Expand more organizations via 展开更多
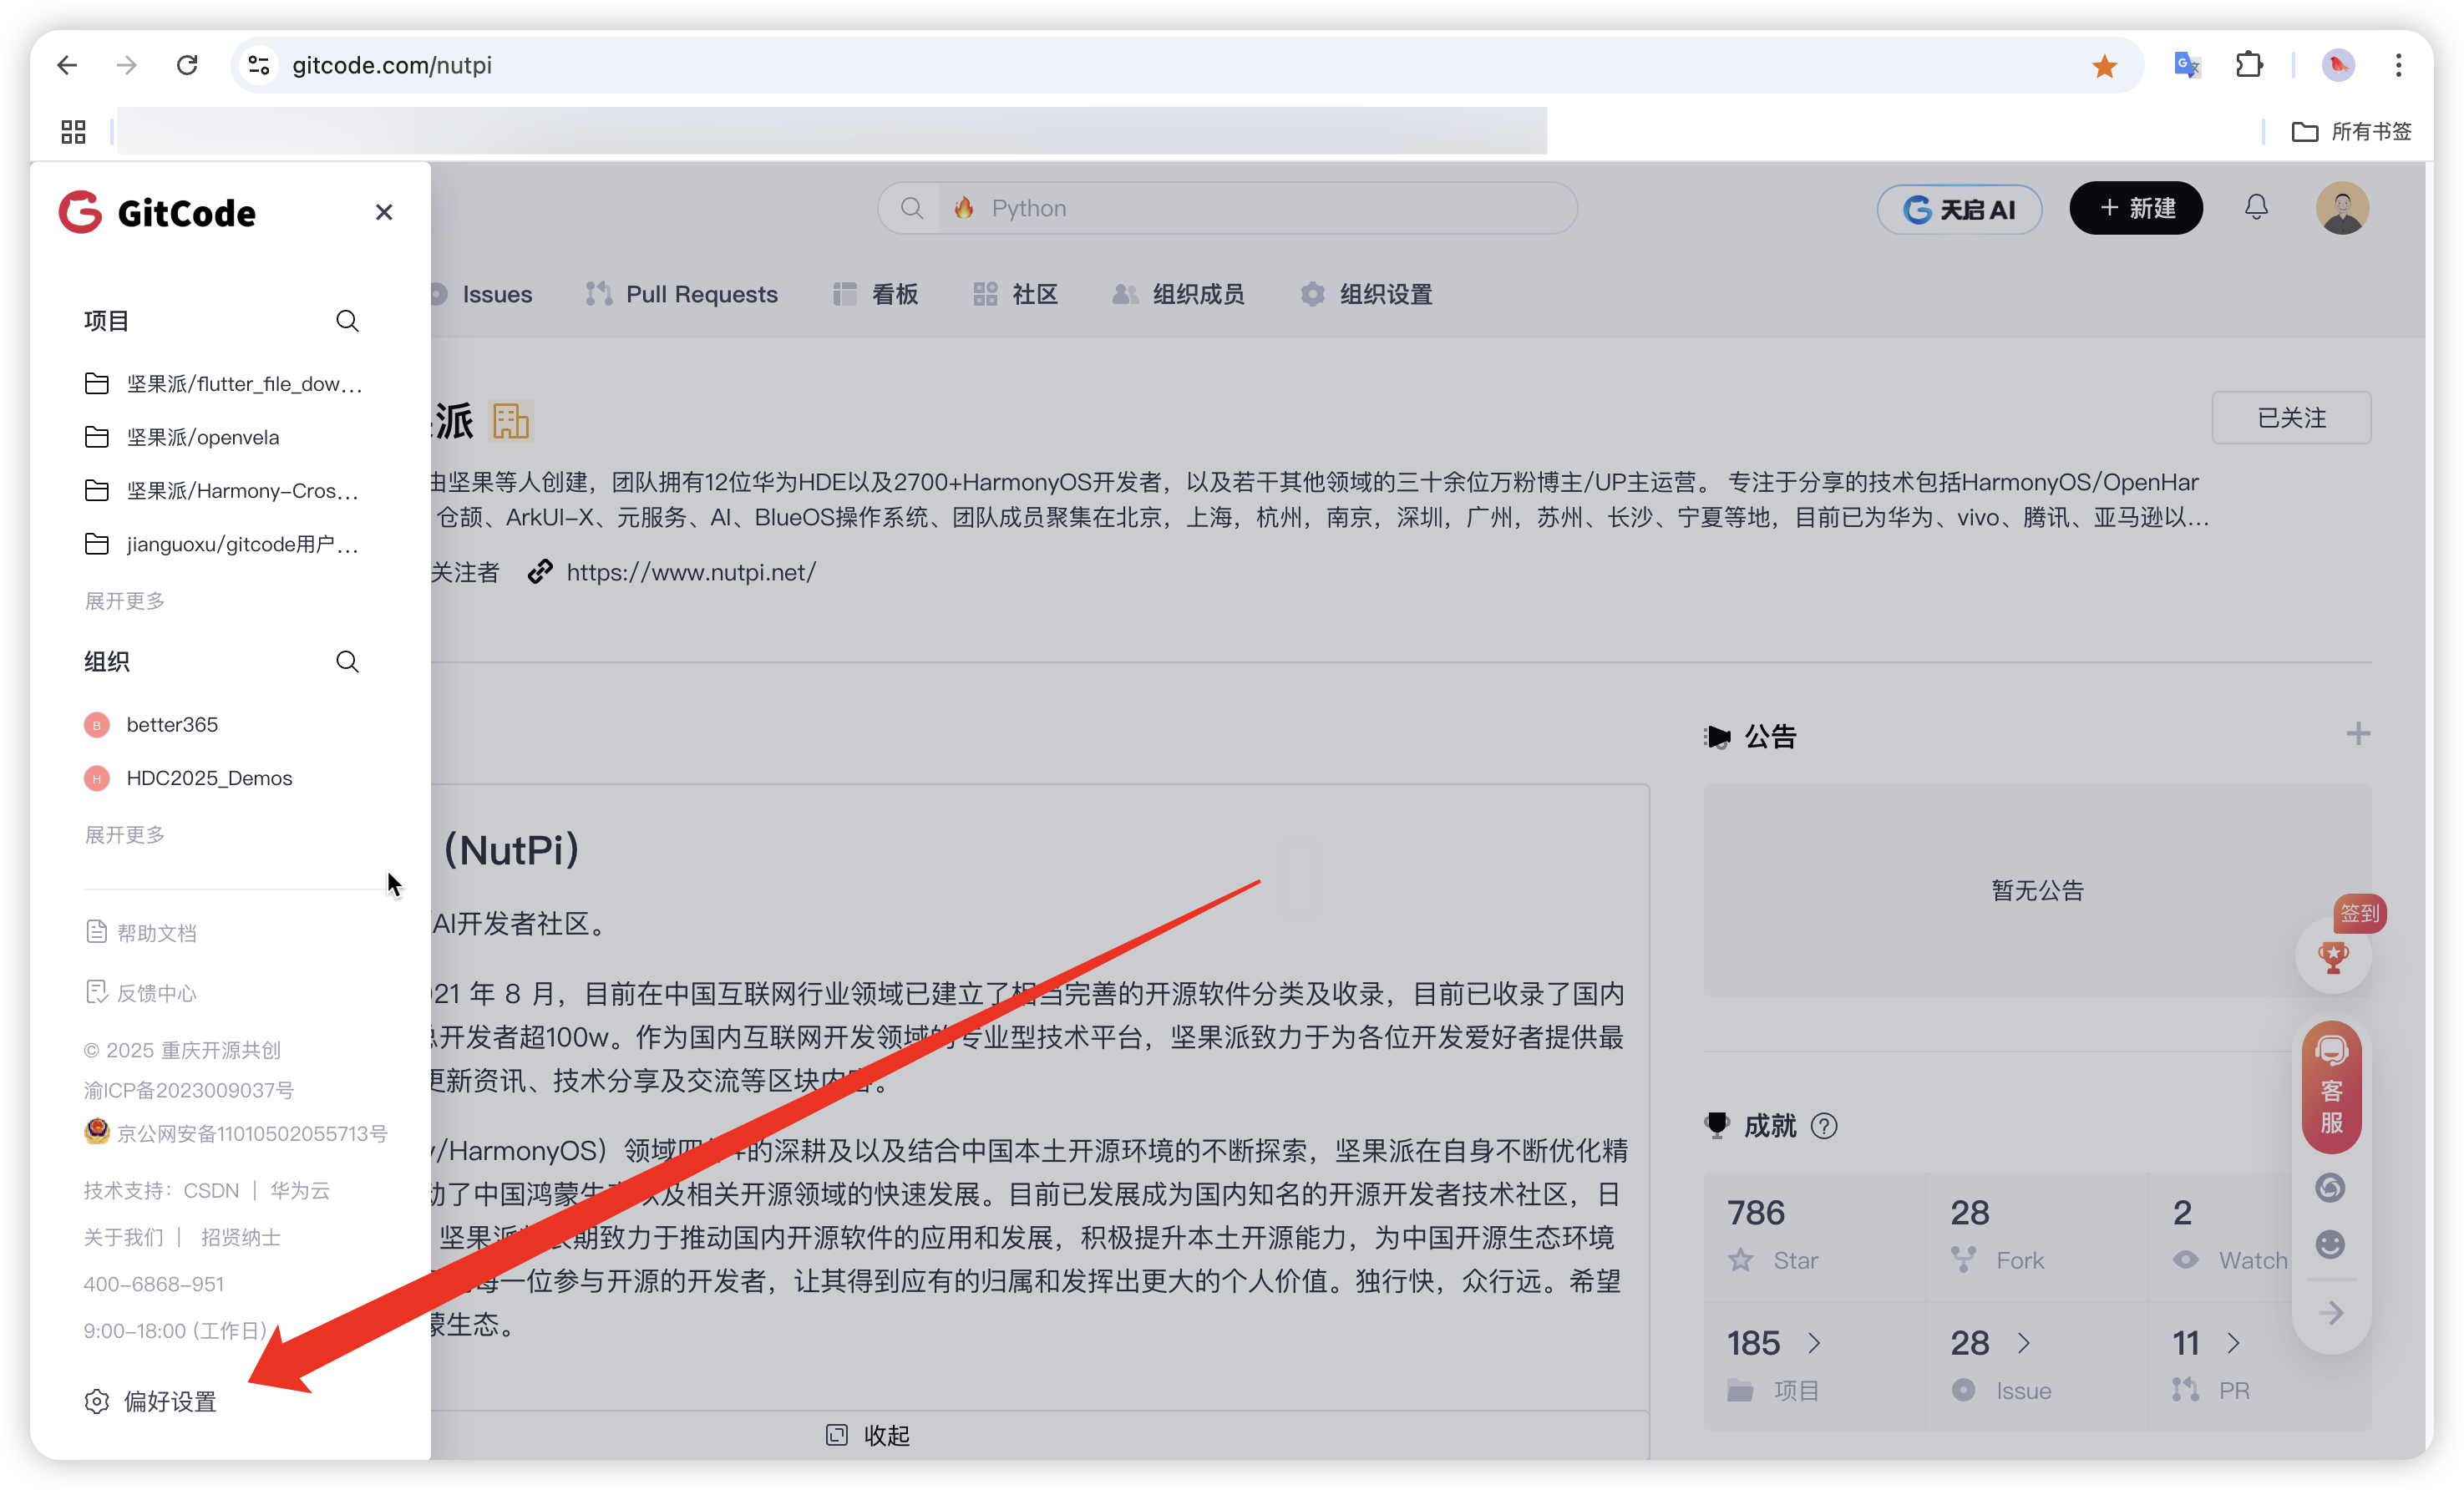The image size is (2464, 1490). (x=125, y=835)
